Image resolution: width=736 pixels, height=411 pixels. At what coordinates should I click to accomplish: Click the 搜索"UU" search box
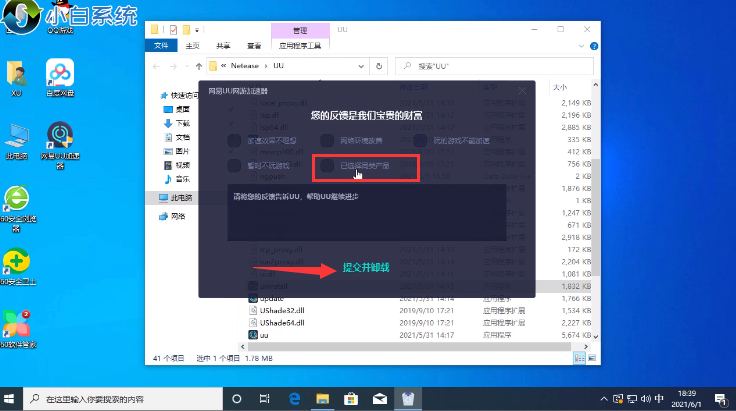495,66
